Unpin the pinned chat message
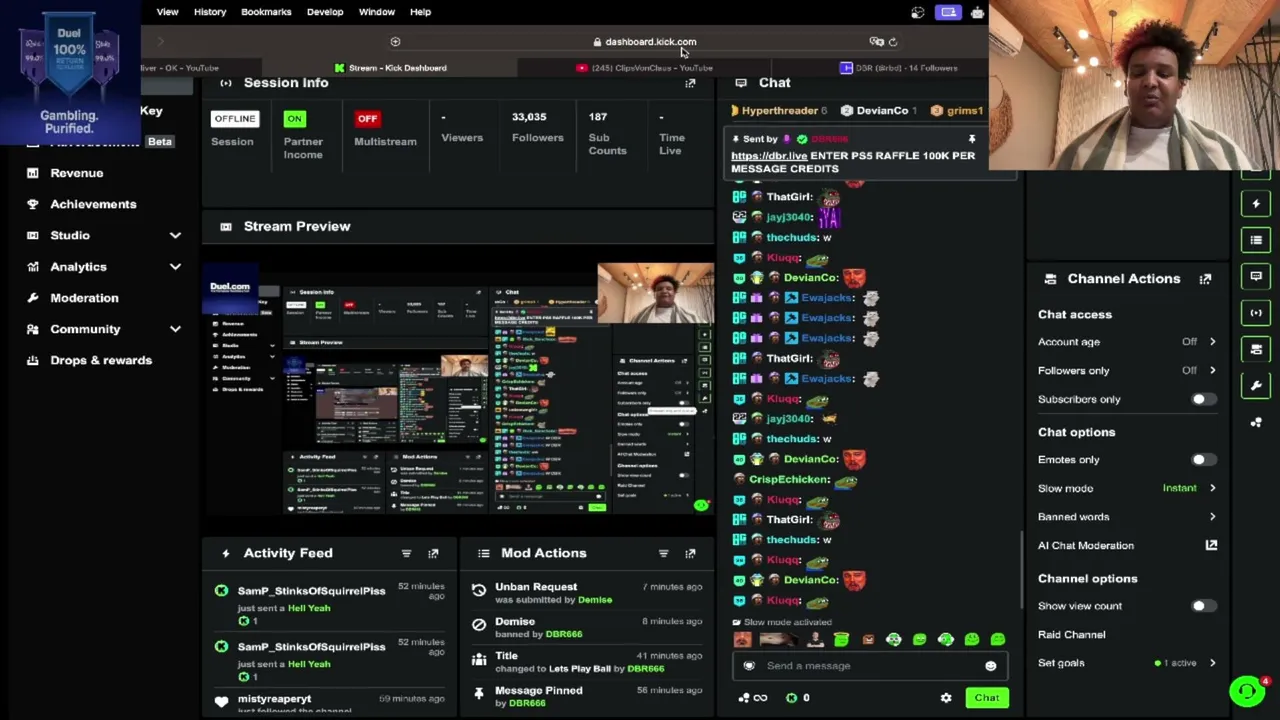1280x720 pixels. coord(971,139)
